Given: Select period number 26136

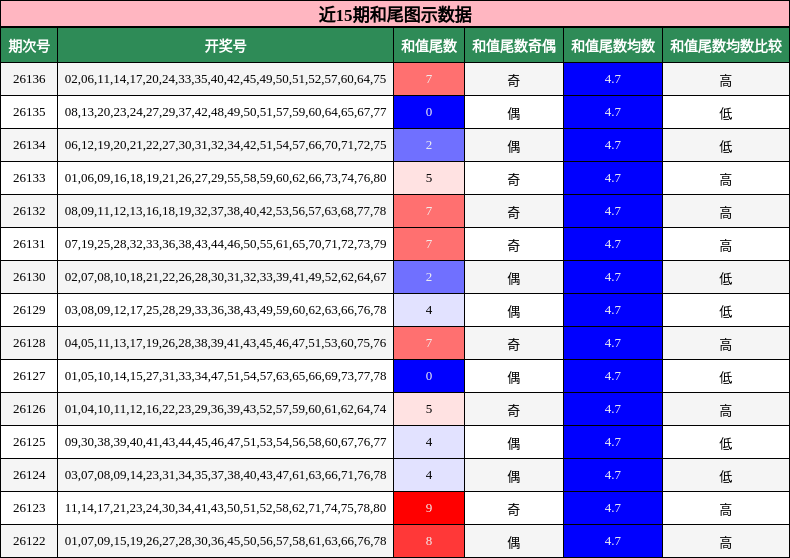Looking at the screenshot, I should [29, 79].
